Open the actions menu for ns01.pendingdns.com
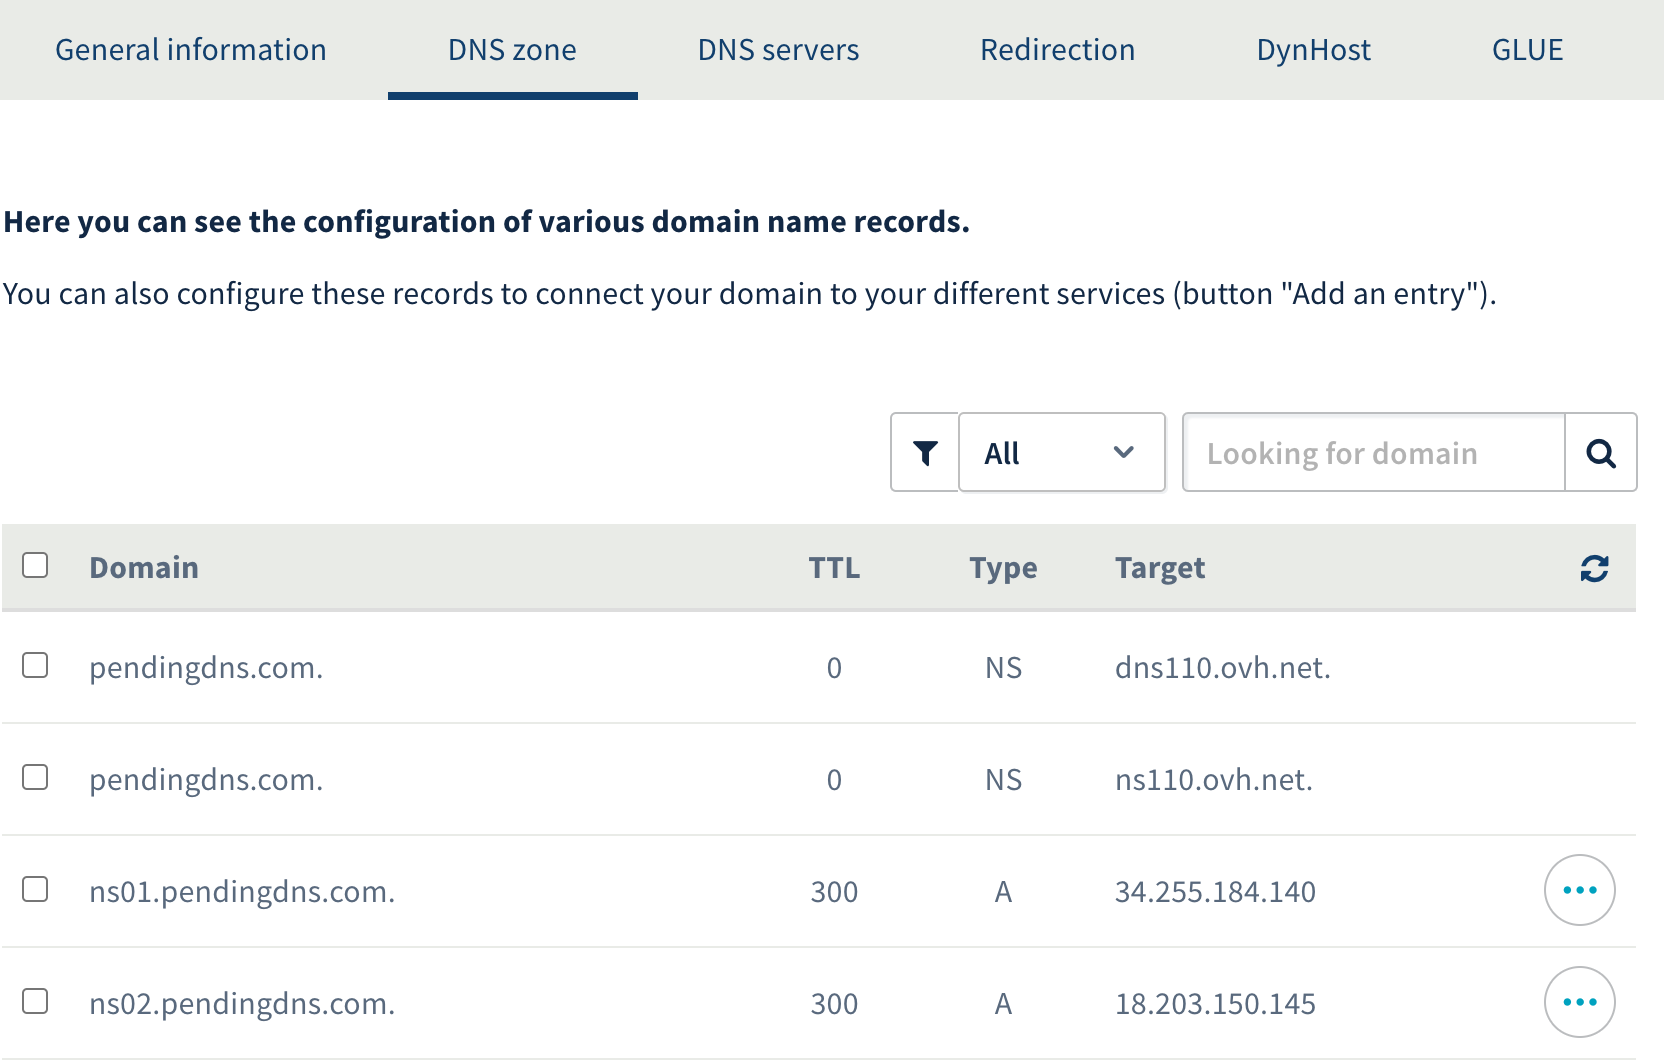1664x1062 pixels. (x=1579, y=890)
